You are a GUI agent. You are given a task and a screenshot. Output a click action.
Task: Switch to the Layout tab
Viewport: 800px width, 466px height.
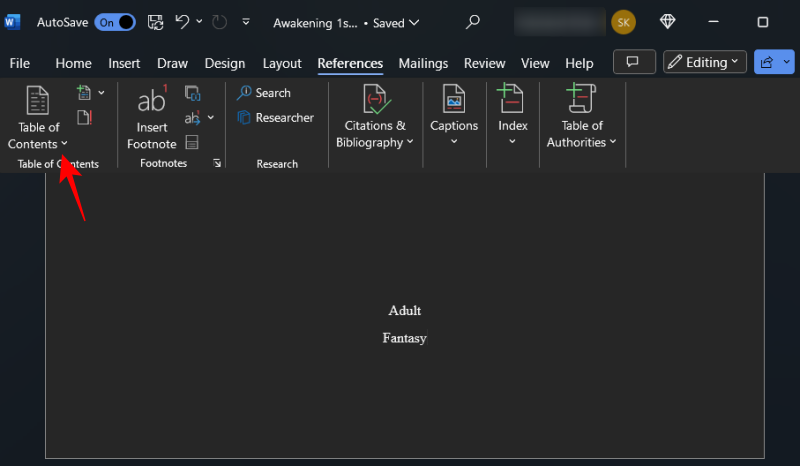(282, 63)
